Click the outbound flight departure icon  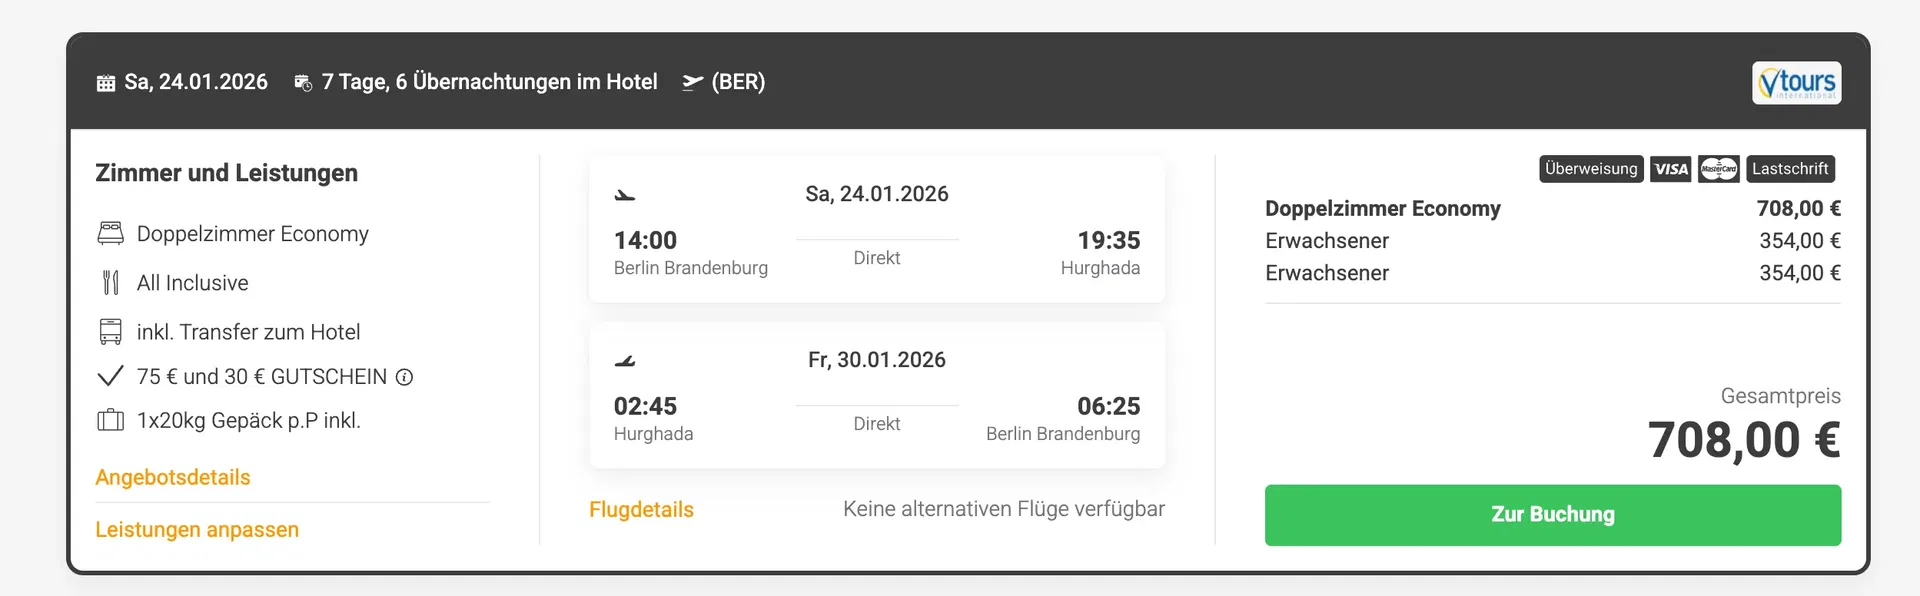[625, 196]
